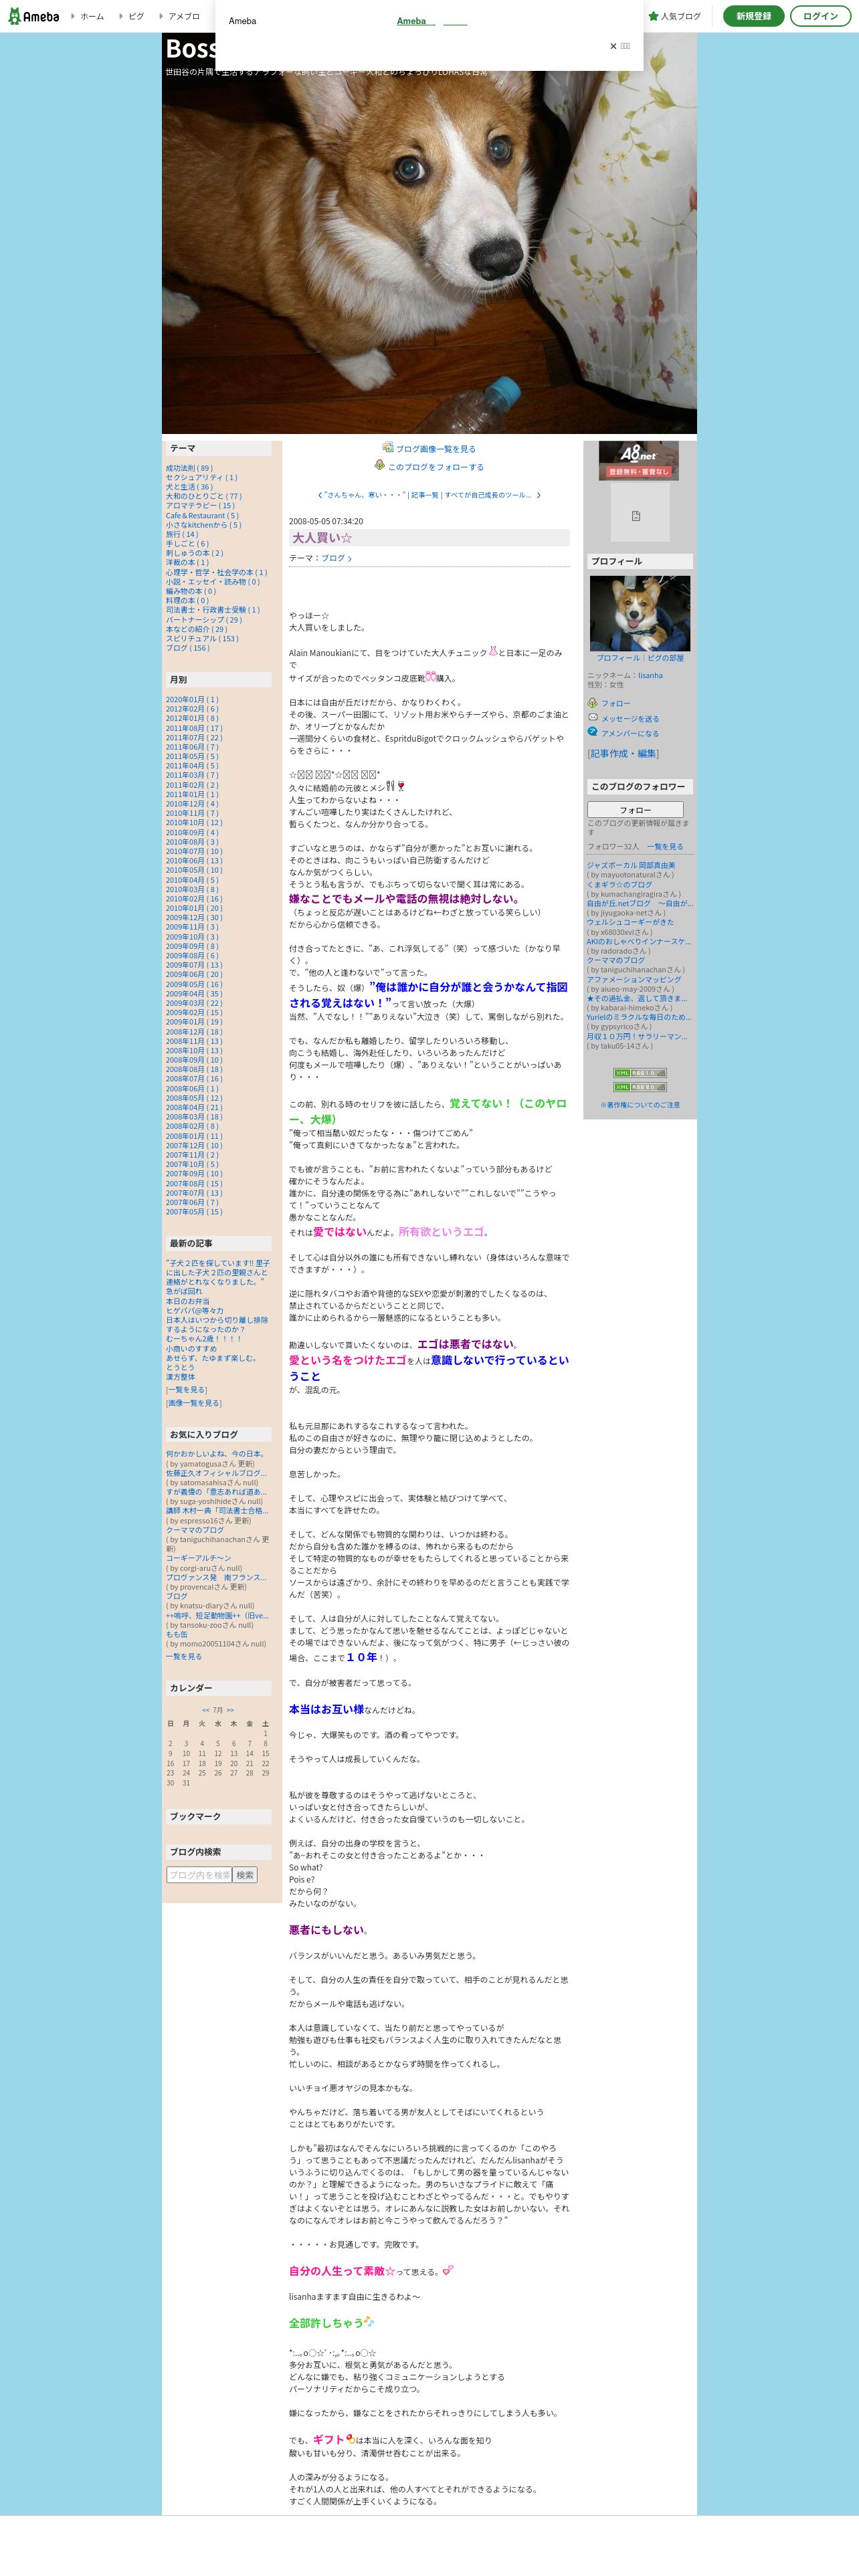
Task: Open 人気ブログ star link
Action: (x=675, y=16)
